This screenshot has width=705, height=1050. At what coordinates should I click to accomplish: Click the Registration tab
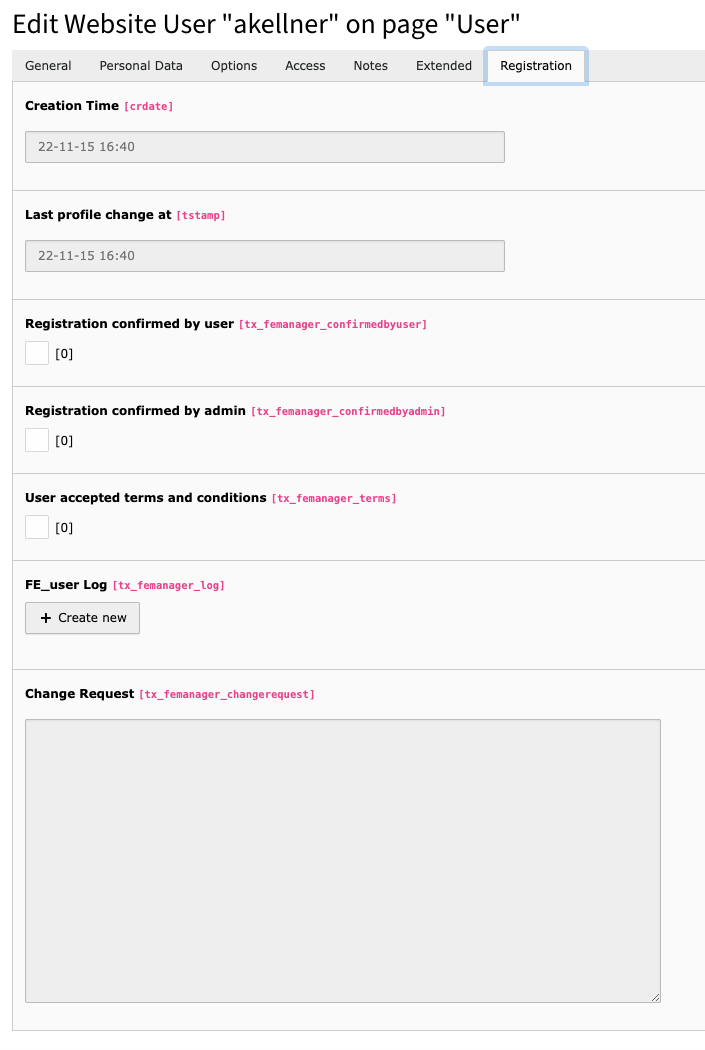[x=536, y=66]
